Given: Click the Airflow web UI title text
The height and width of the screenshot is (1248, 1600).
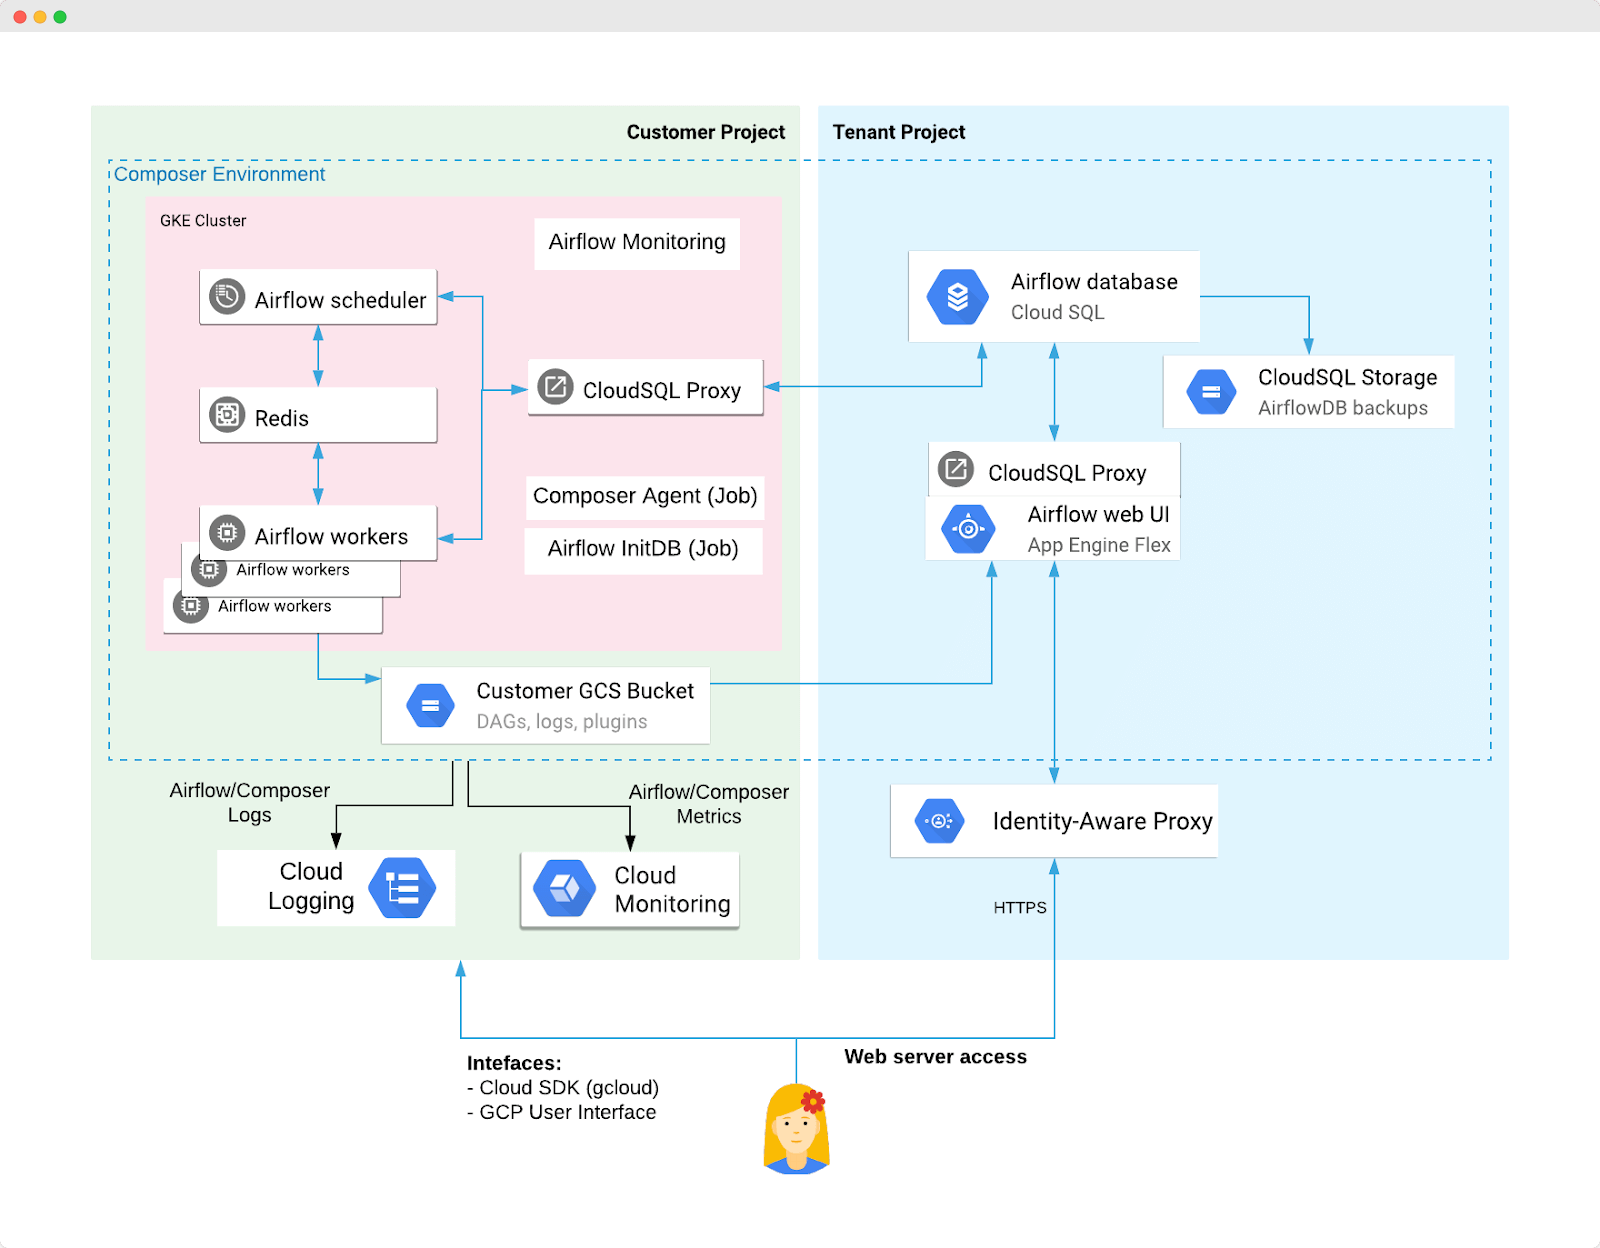Looking at the screenshot, I should click(x=1098, y=514).
